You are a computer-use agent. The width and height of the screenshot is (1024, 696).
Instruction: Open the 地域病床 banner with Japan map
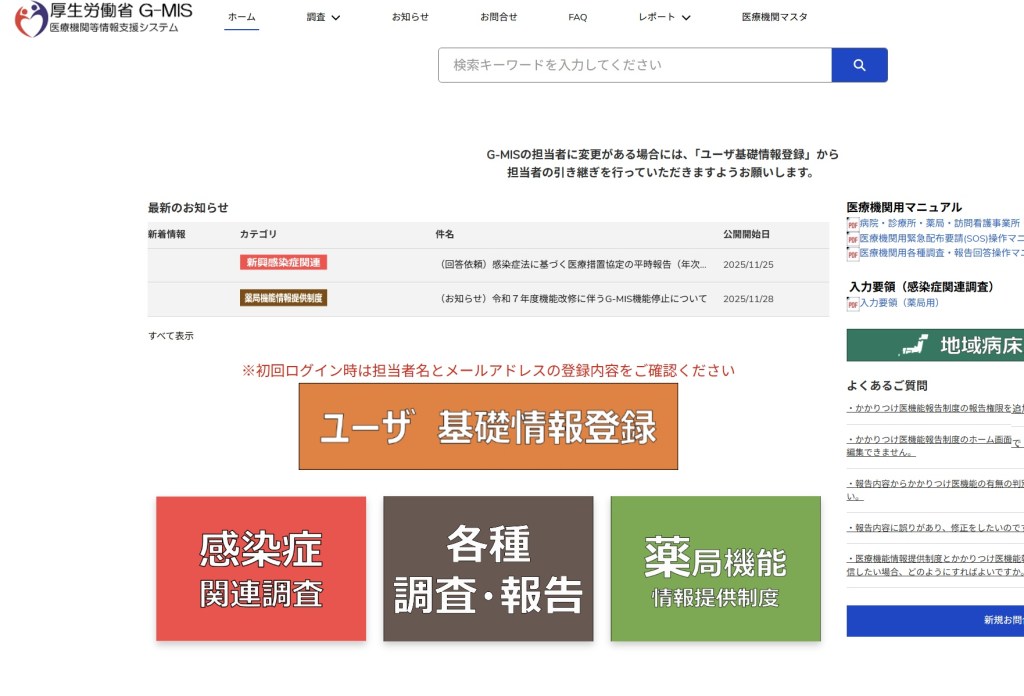[935, 345]
